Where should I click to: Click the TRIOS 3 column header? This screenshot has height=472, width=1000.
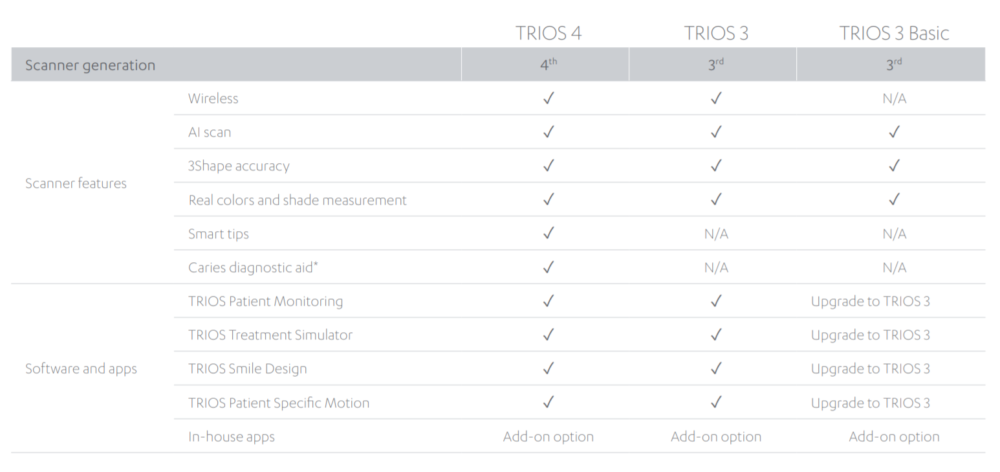[x=716, y=33]
